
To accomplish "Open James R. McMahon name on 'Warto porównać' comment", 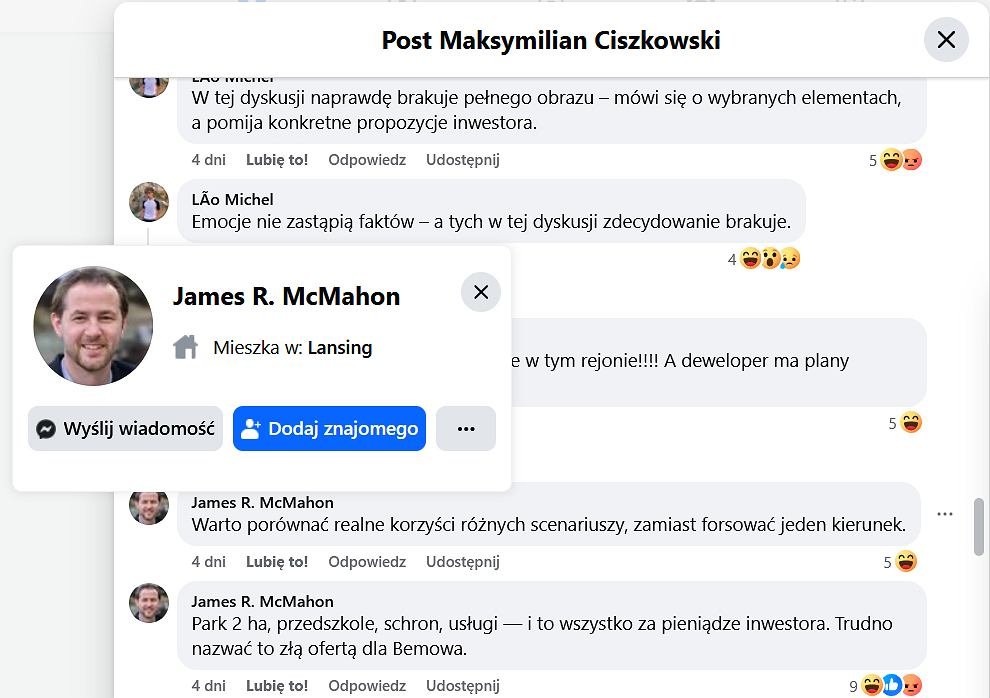I will [x=263, y=502].
